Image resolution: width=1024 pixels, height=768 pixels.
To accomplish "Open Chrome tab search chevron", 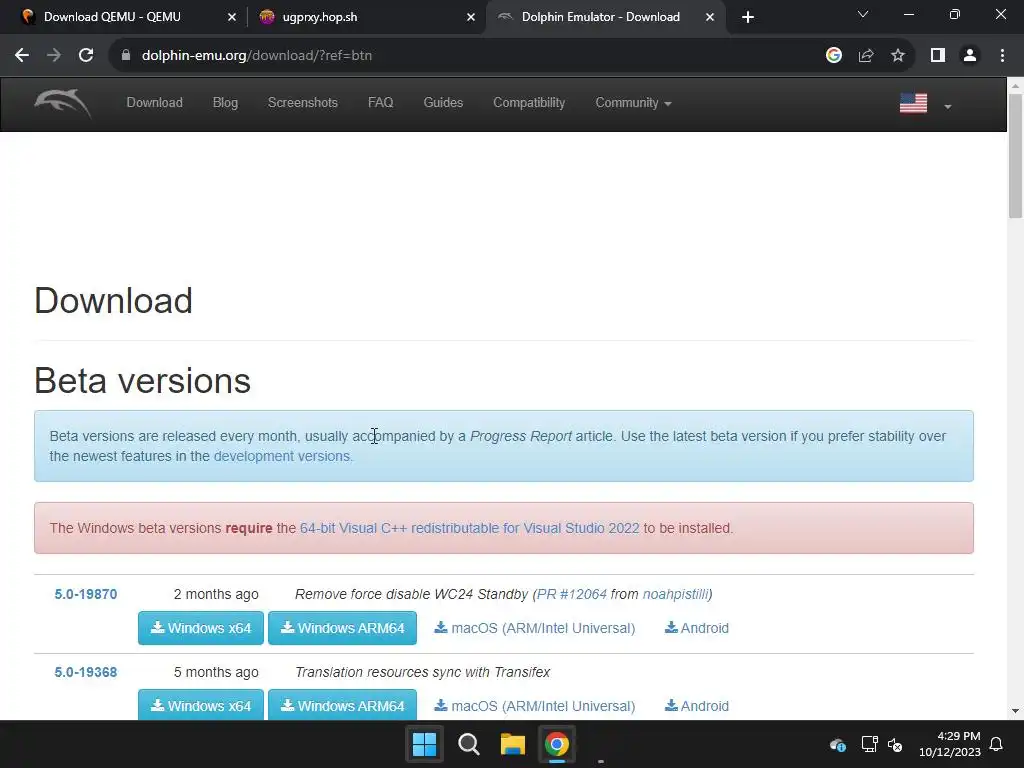I will pos(863,14).
